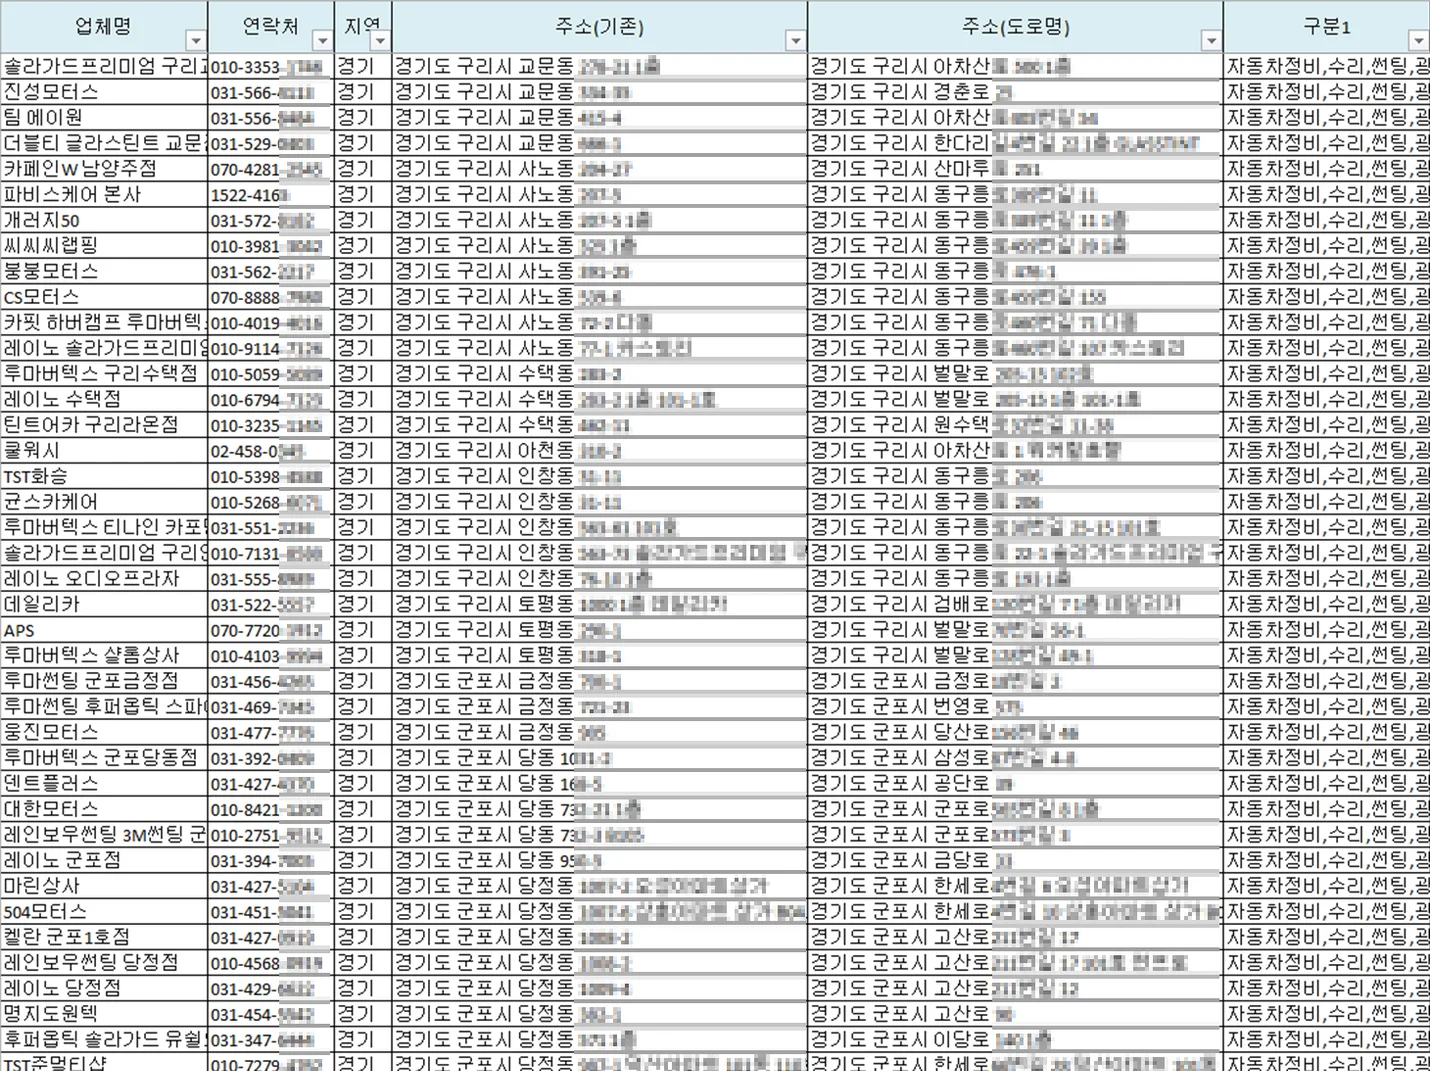Select the 주소(기존) address cell for 데일리카
The height and width of the screenshot is (1071, 1430).
point(600,605)
